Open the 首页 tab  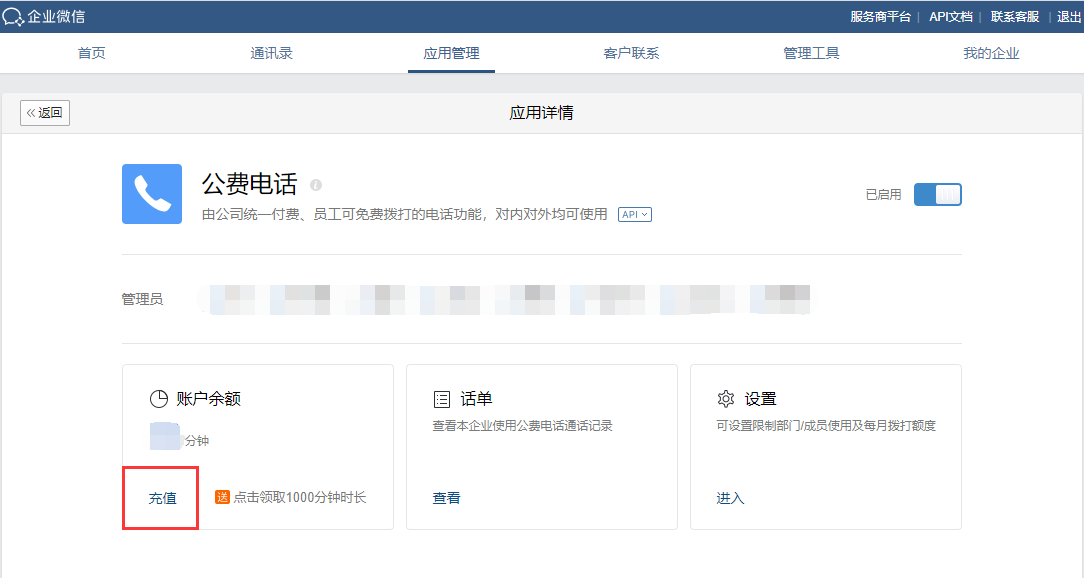tap(92, 53)
